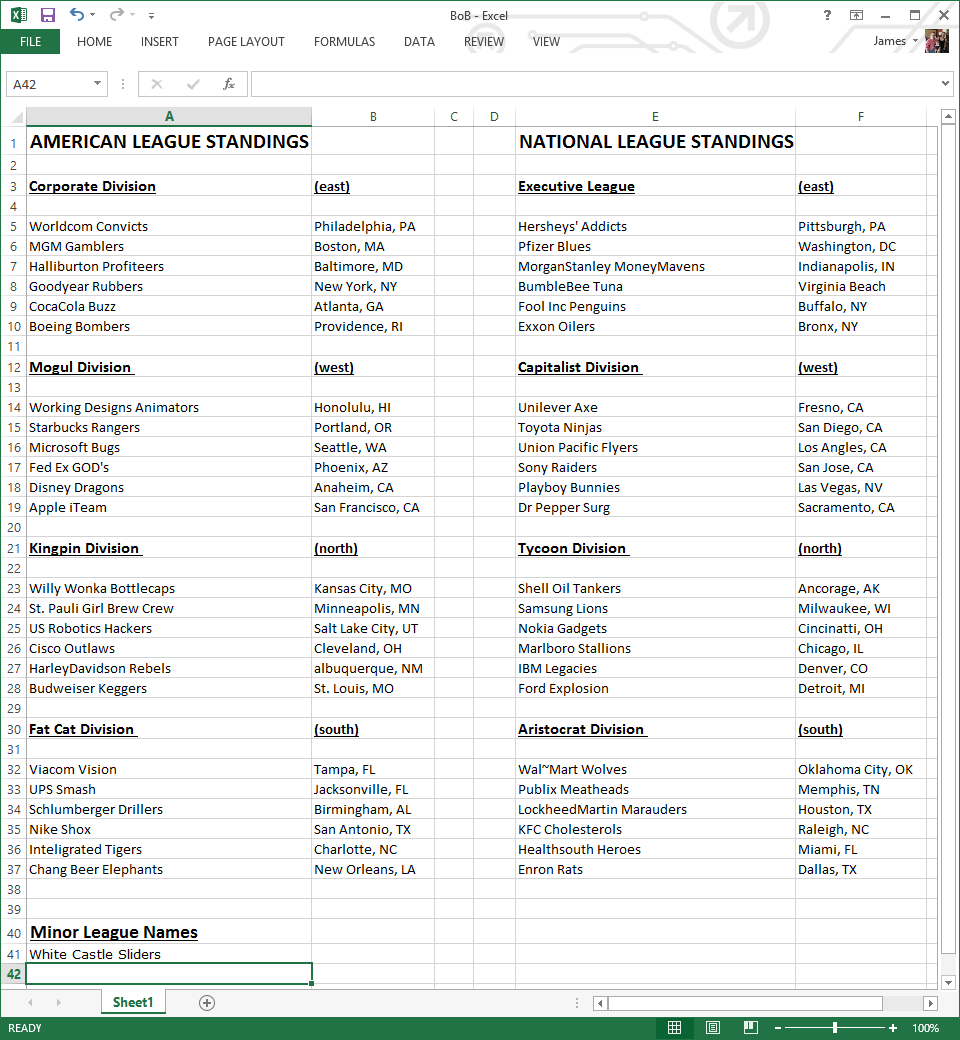The height and width of the screenshot is (1040, 960).
Task: Open Customize Quick Access Toolbar dropdown
Action: 151,16
